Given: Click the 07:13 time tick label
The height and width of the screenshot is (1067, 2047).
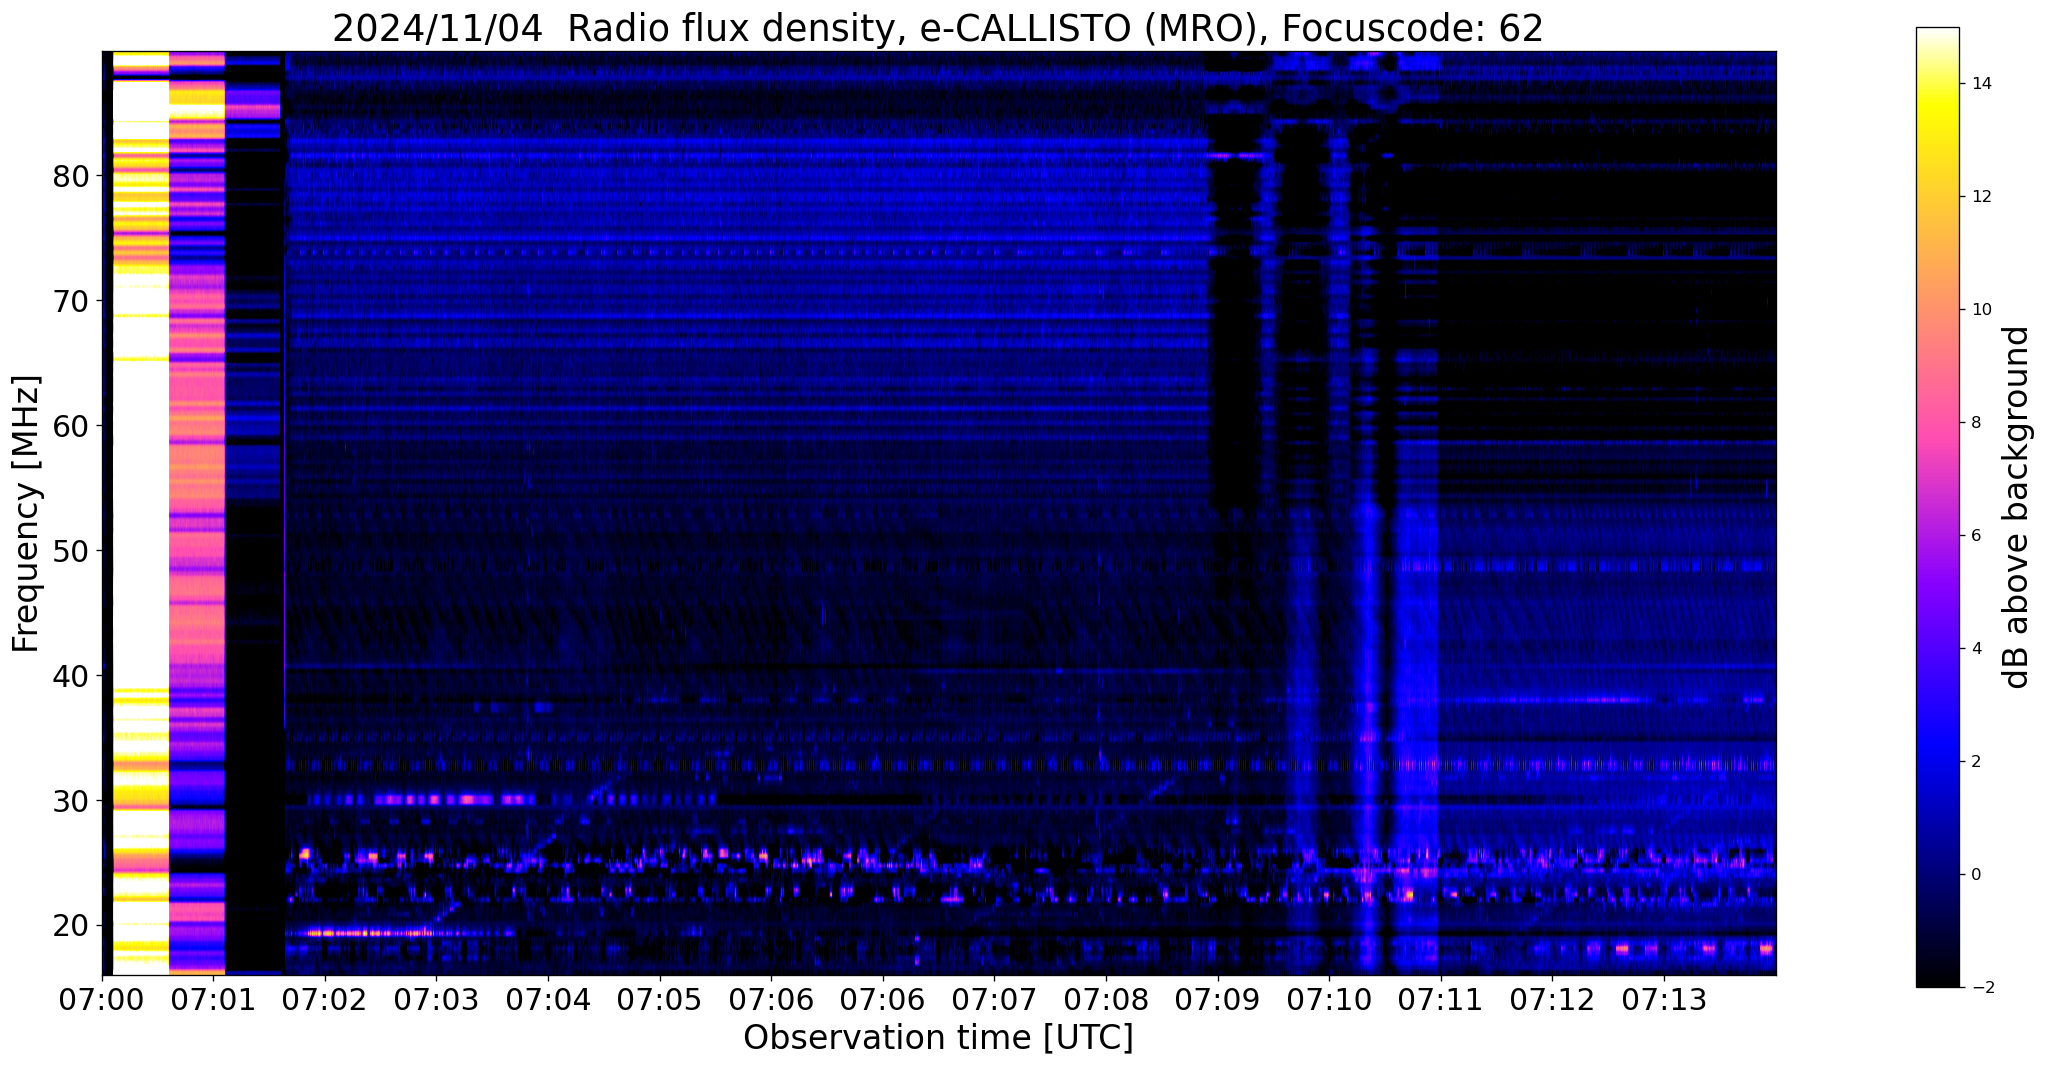Looking at the screenshot, I should click(x=1665, y=999).
